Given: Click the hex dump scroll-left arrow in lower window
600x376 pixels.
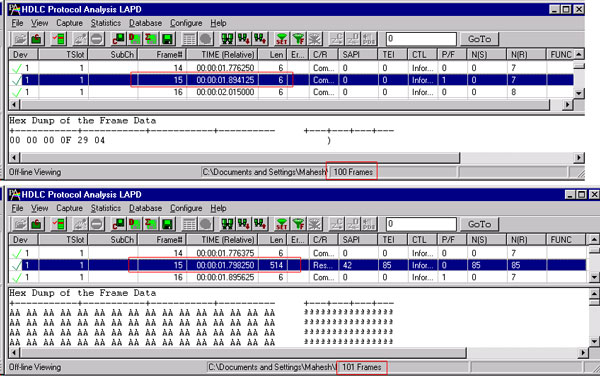Looking at the screenshot, I should tap(14, 352).
